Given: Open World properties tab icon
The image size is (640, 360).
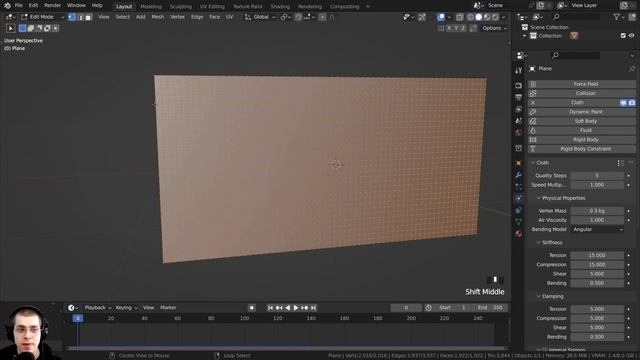Looking at the screenshot, I should pyautogui.click(x=518, y=133).
